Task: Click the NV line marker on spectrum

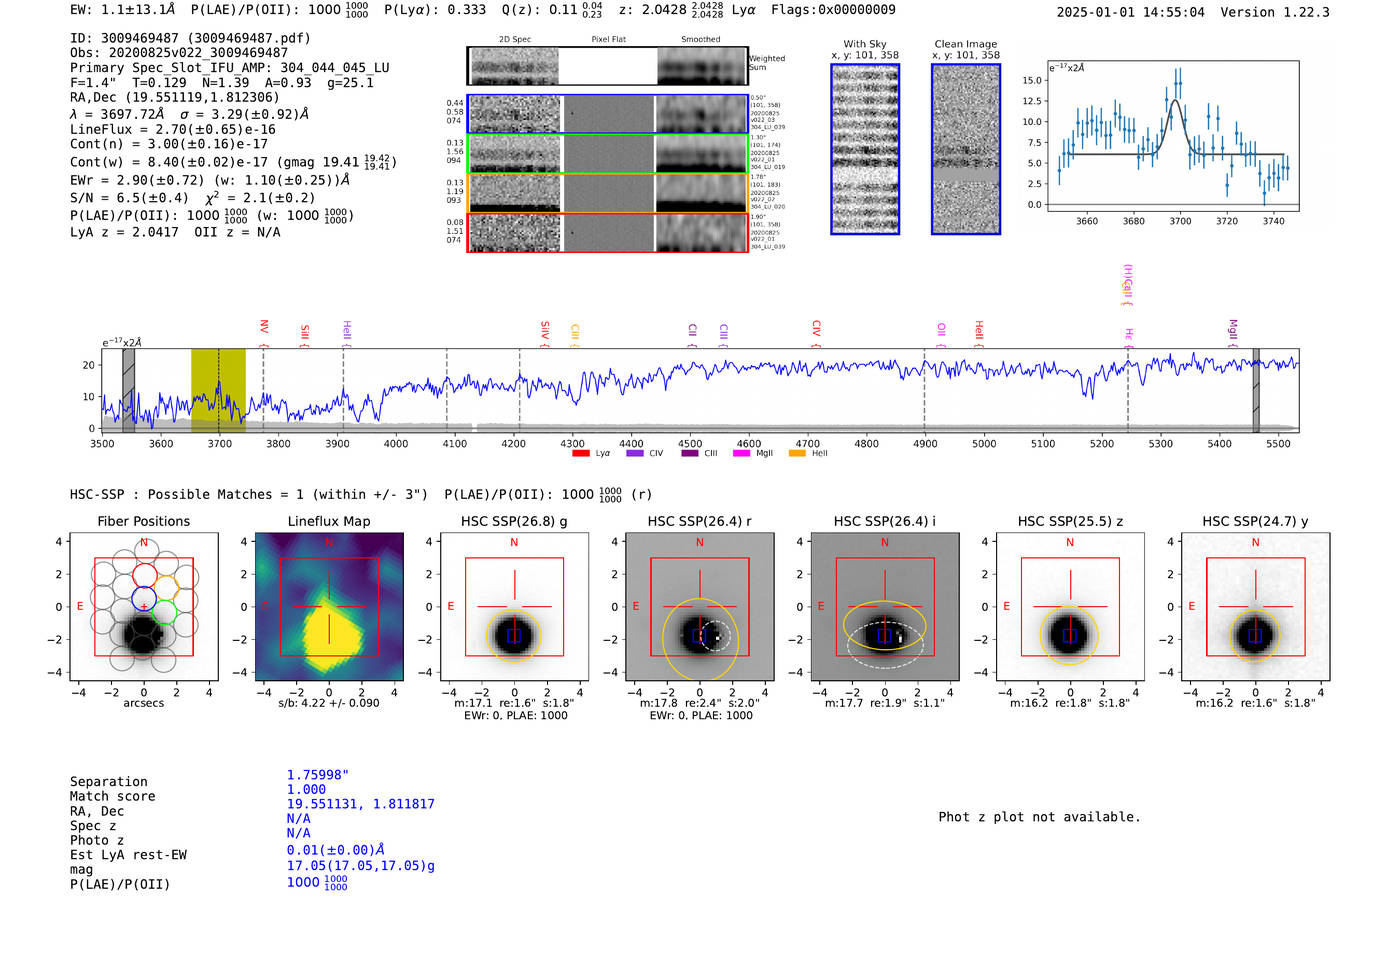Action: pos(264,332)
